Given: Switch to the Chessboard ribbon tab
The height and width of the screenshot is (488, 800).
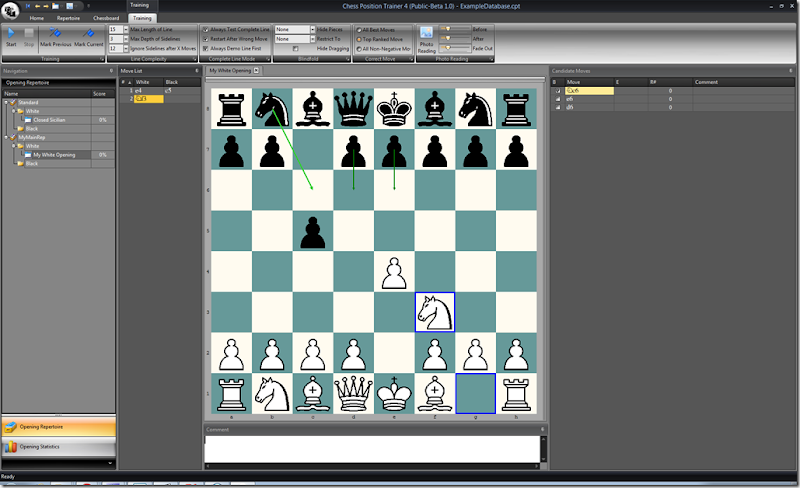Looking at the screenshot, I should click(105, 18).
